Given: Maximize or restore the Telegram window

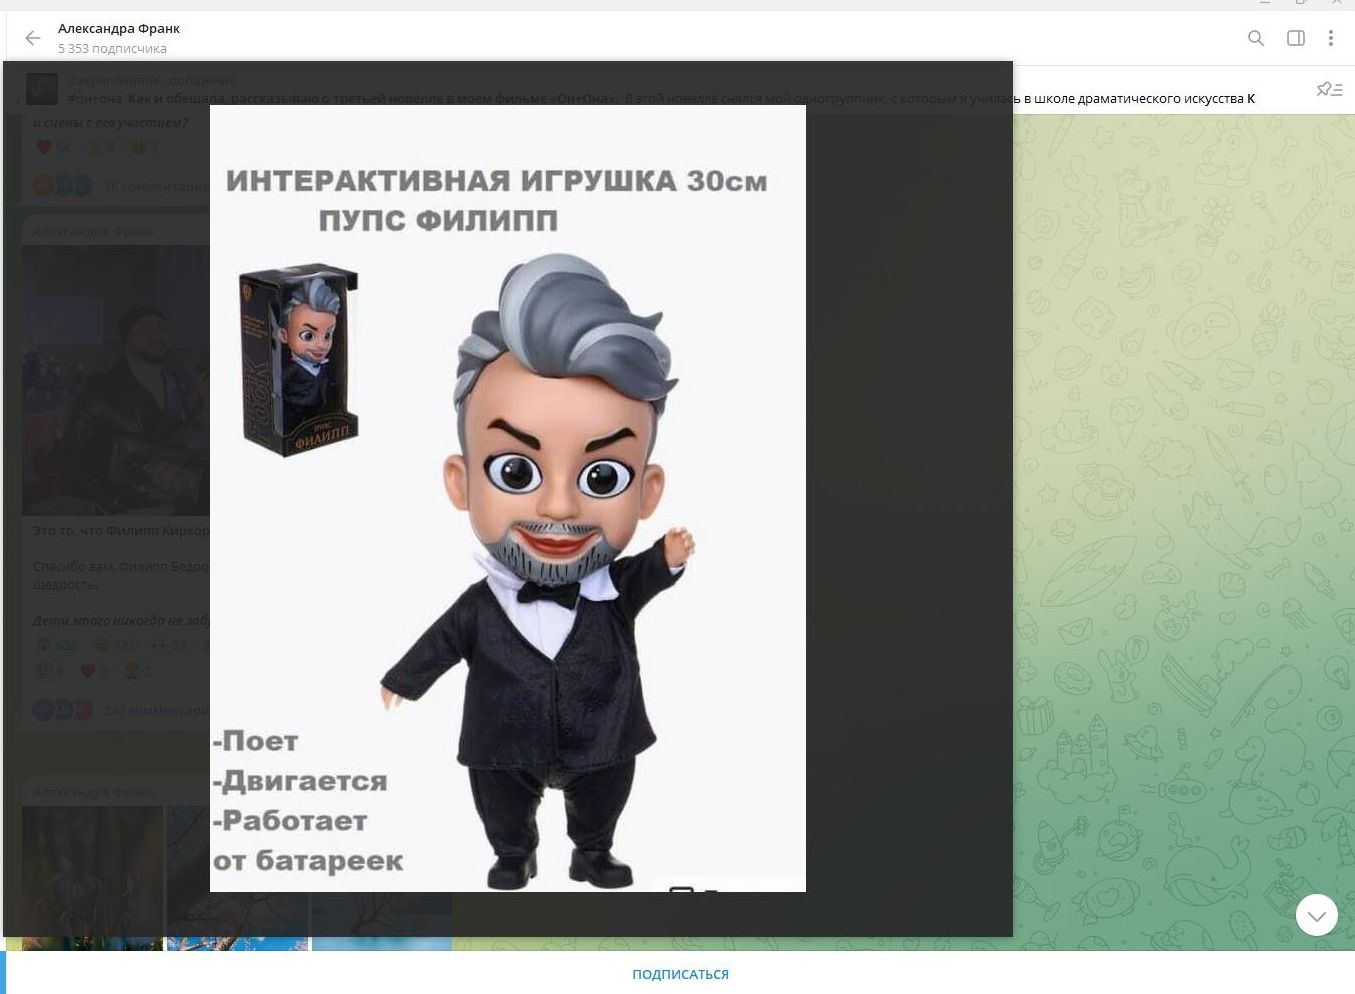Looking at the screenshot, I should 1300,3.
